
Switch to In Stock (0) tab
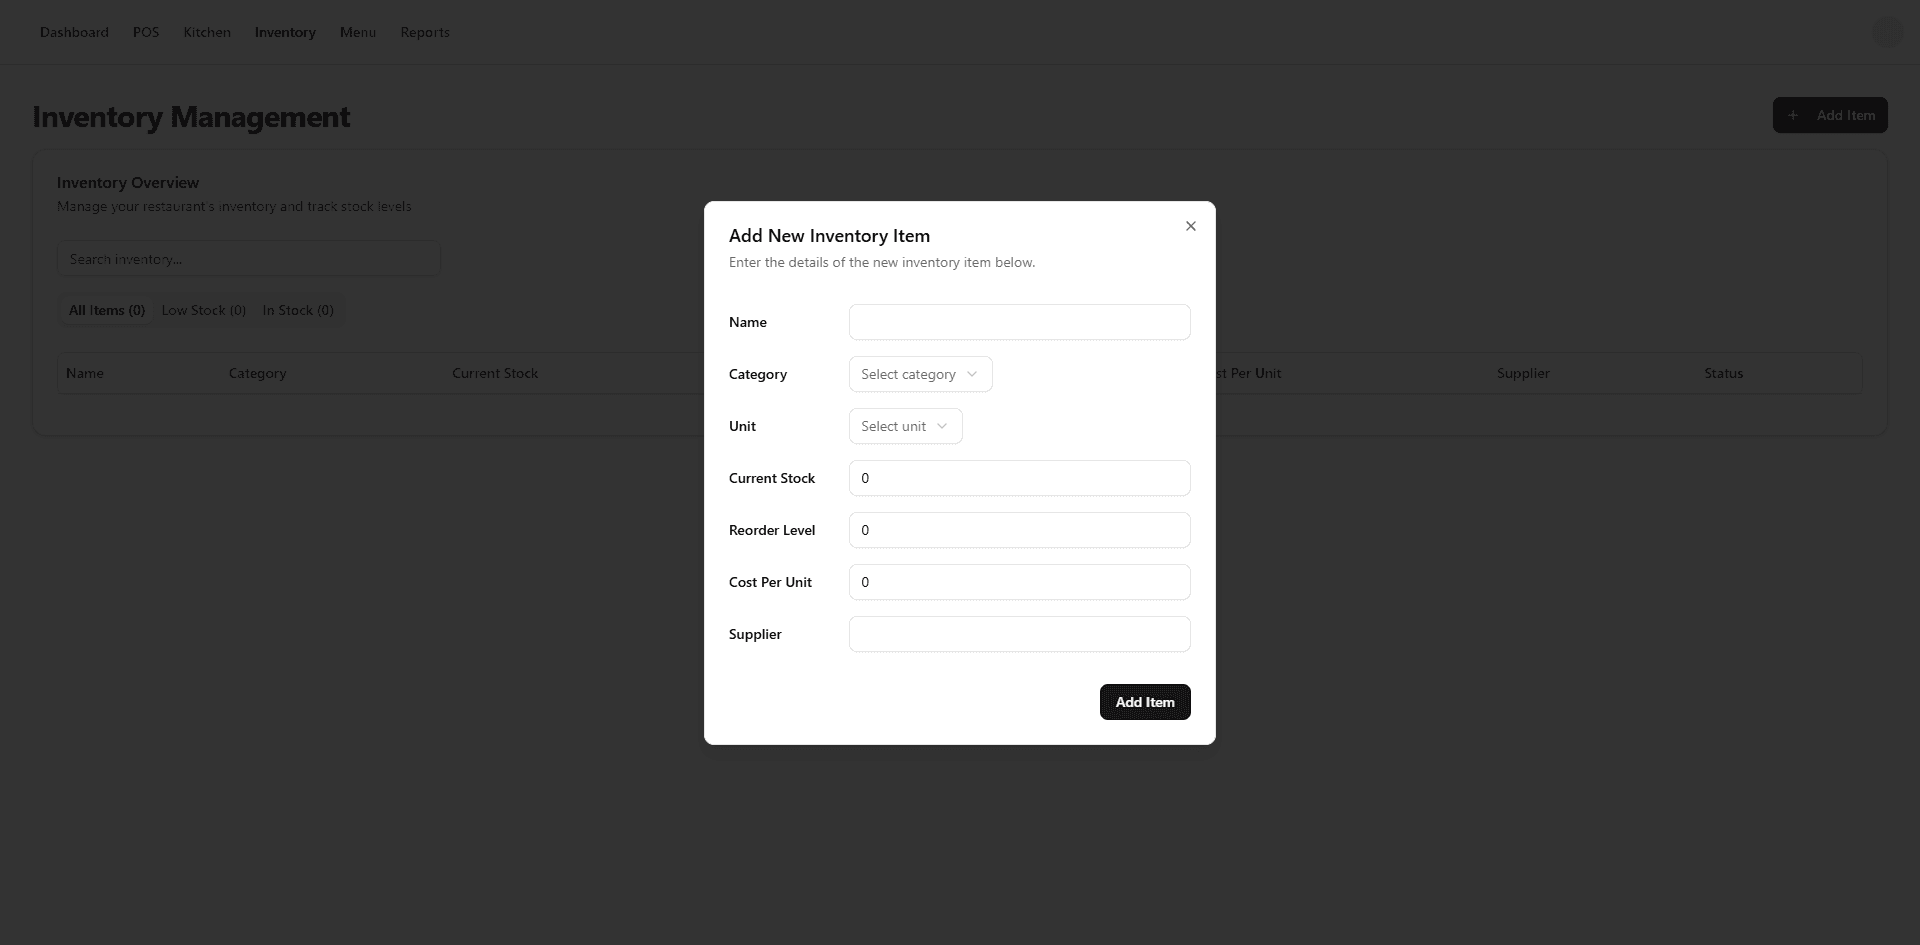298,310
